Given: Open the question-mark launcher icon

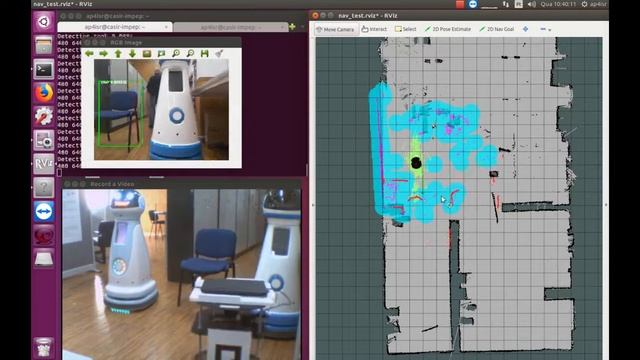Looking at the screenshot, I should (x=44, y=187).
